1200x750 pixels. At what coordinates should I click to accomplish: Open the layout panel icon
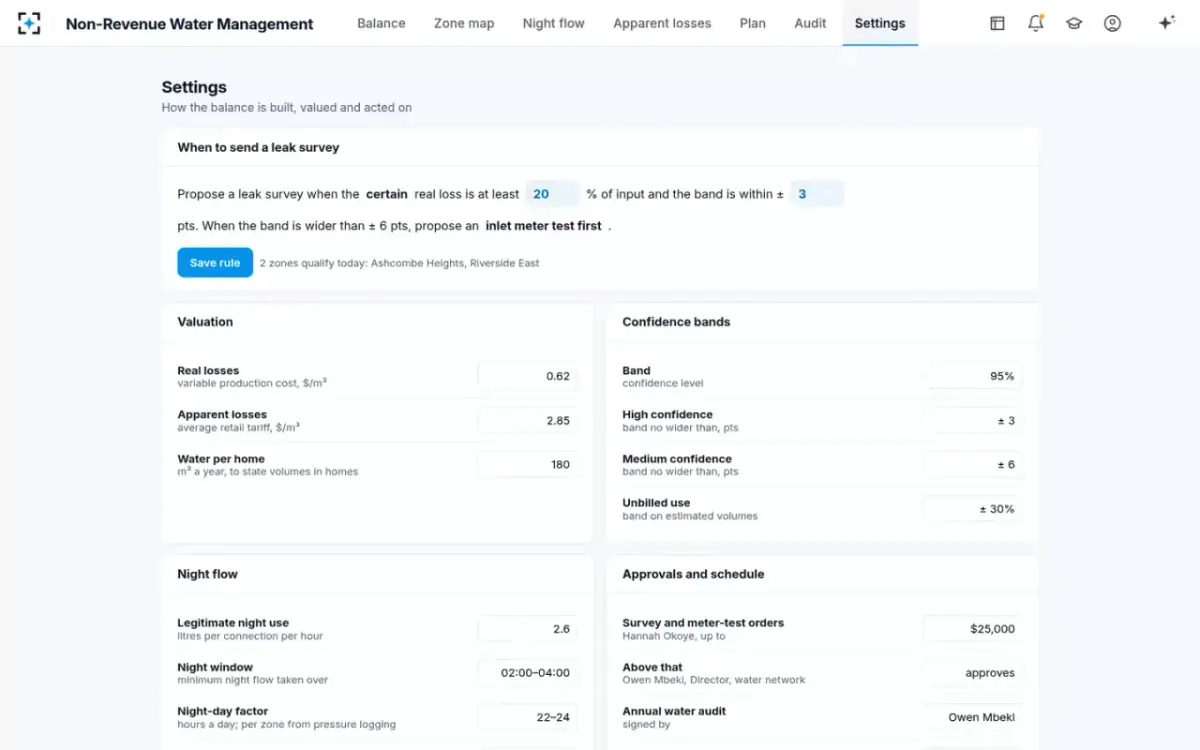point(997,23)
